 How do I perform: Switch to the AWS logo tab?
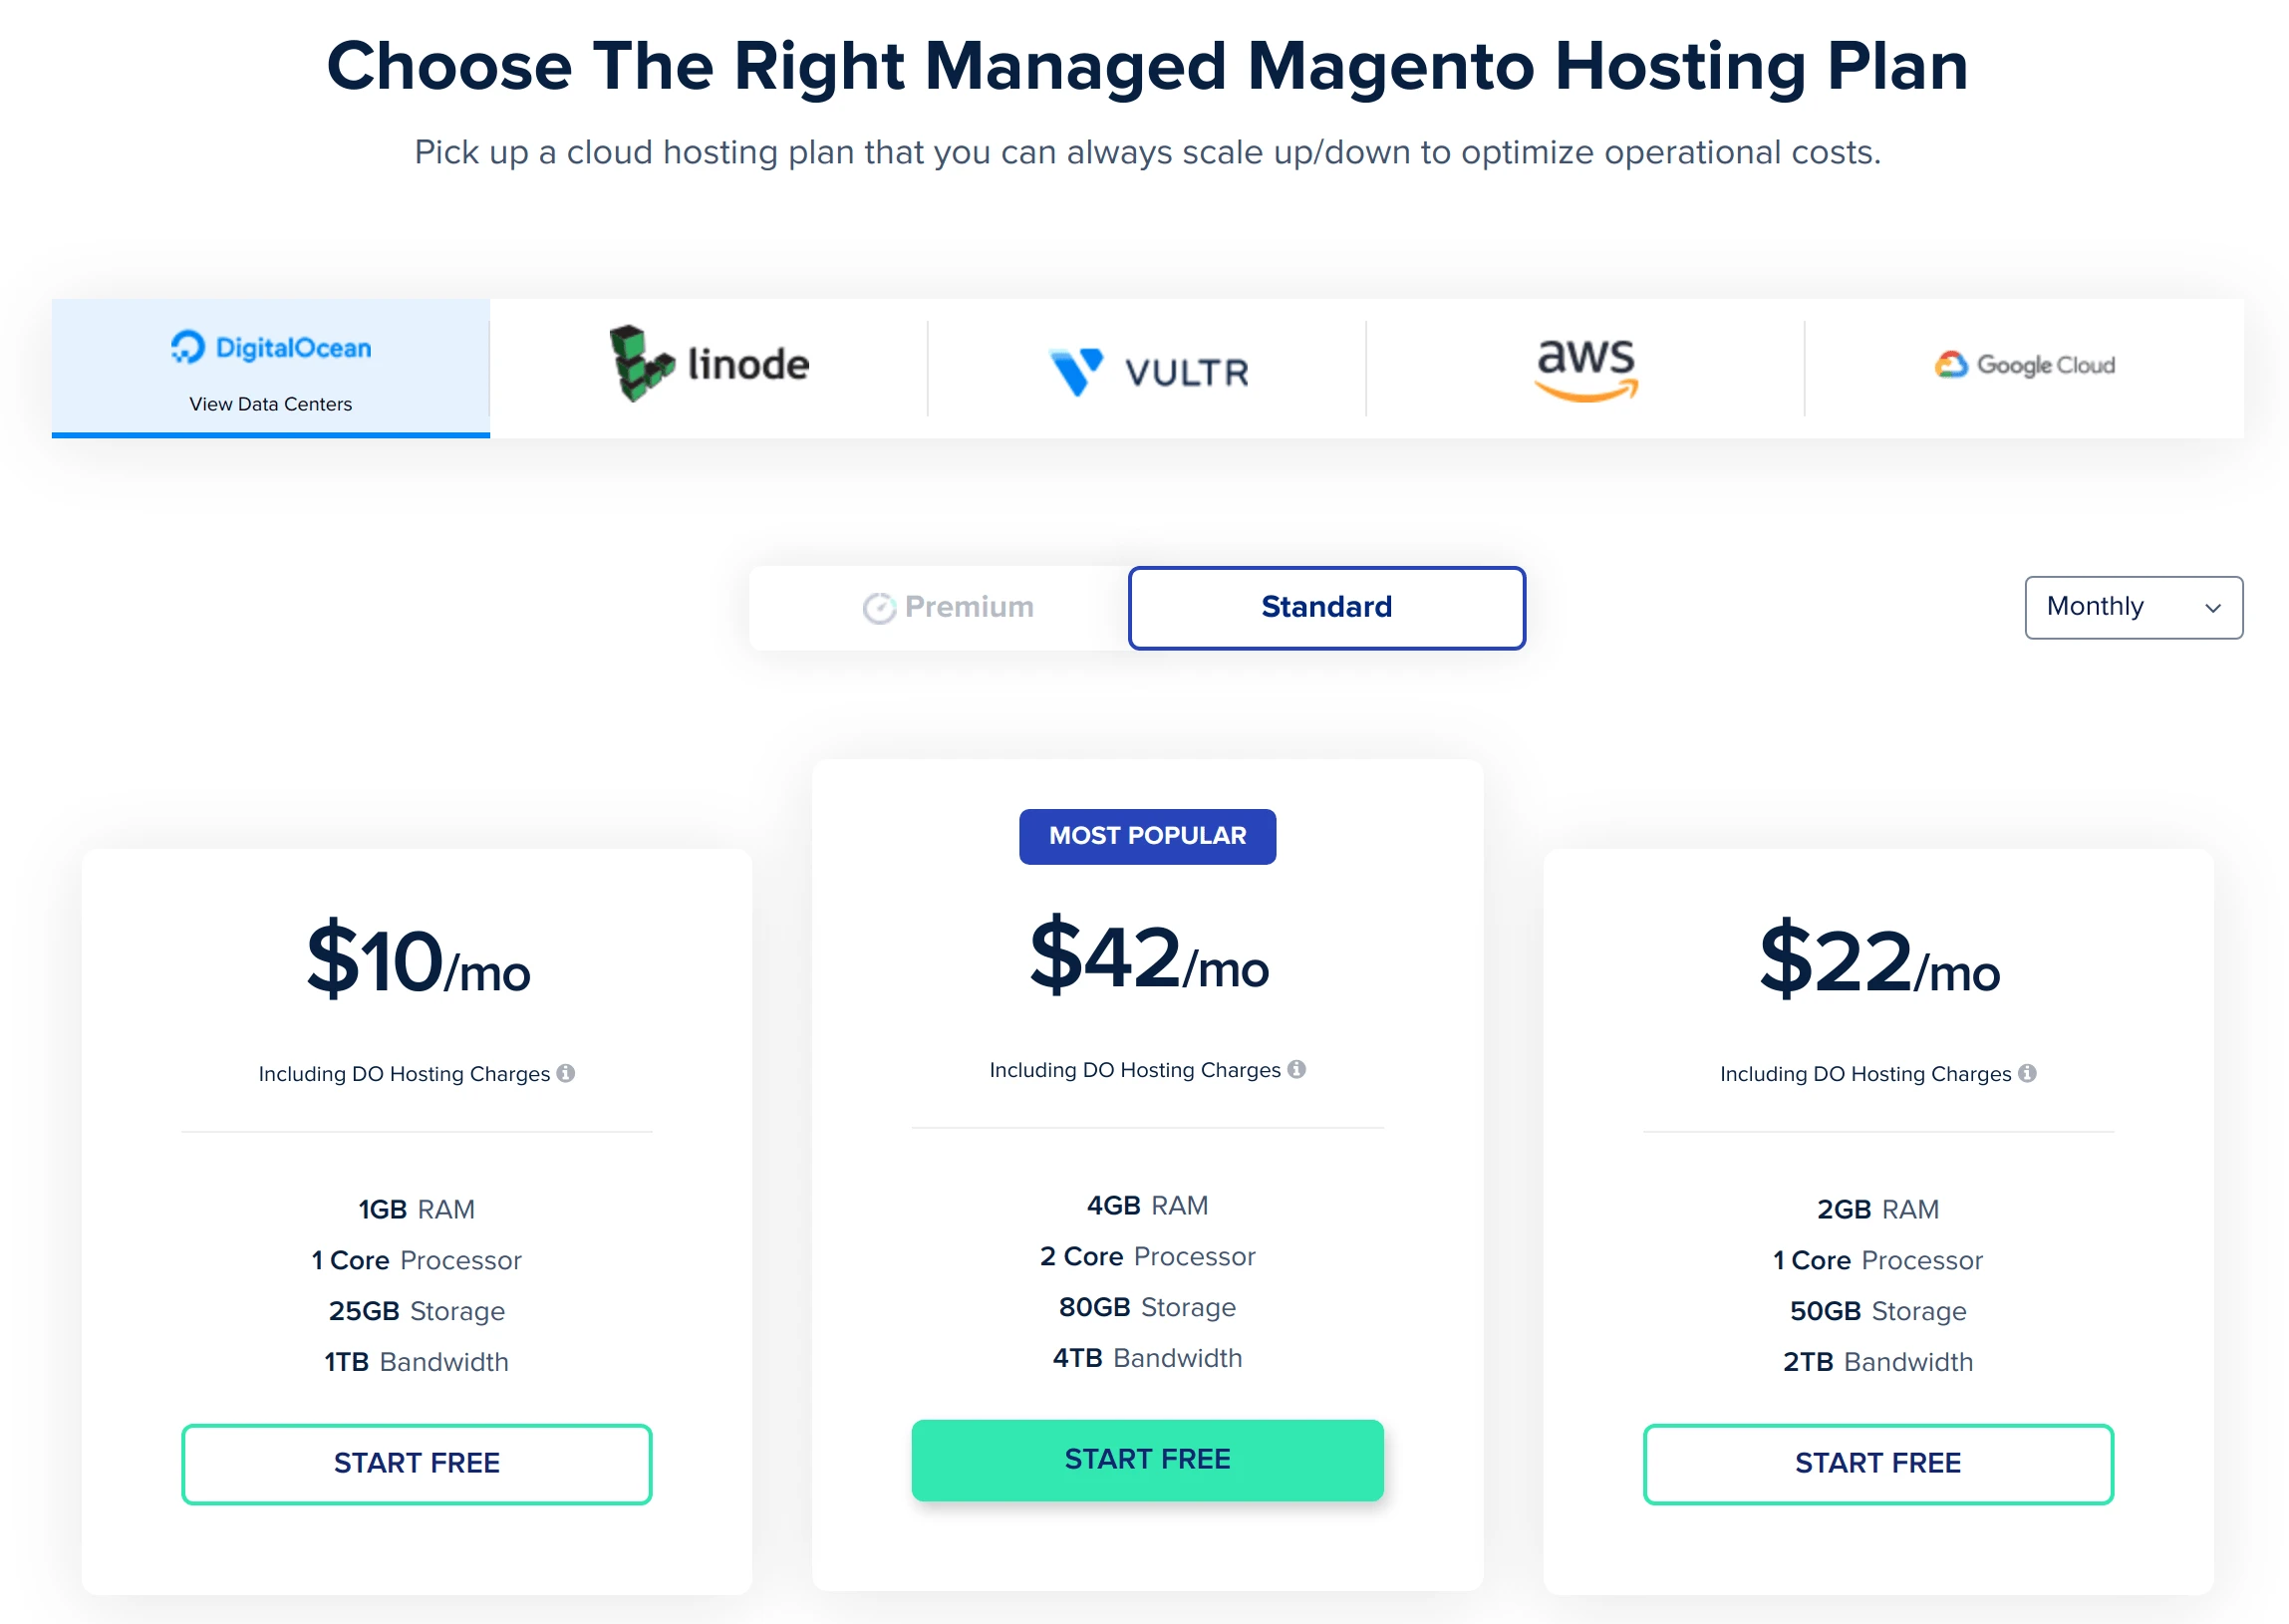pos(1585,367)
